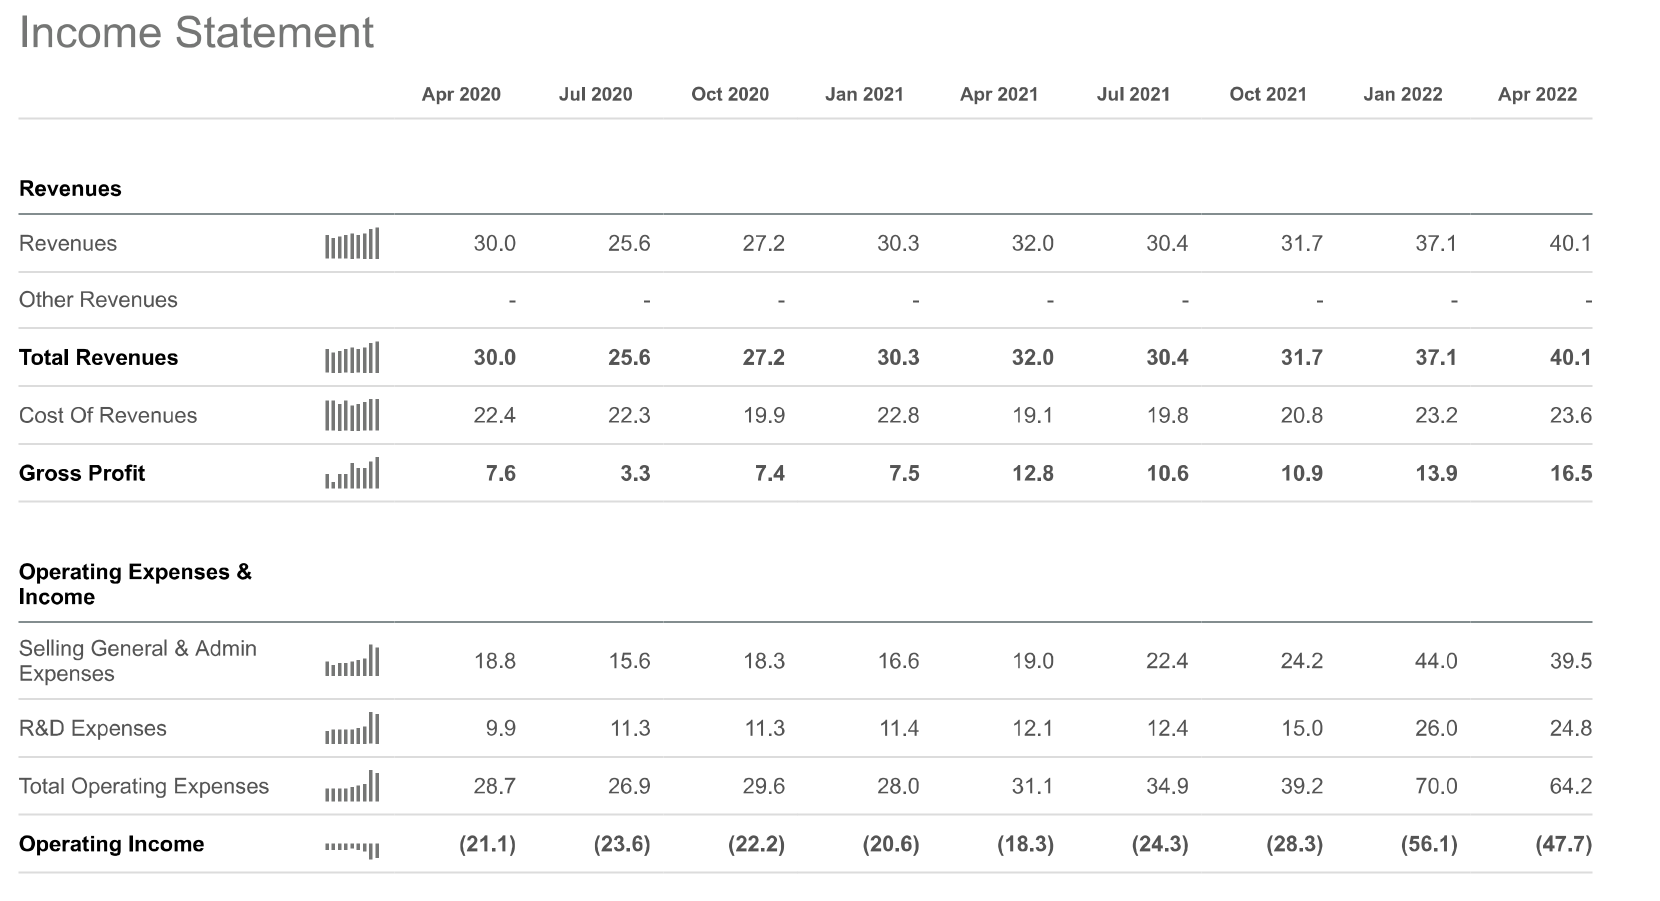Open the Cost Of Revenues mini chart
Viewport: 1660px width, 901px height.
click(x=352, y=415)
